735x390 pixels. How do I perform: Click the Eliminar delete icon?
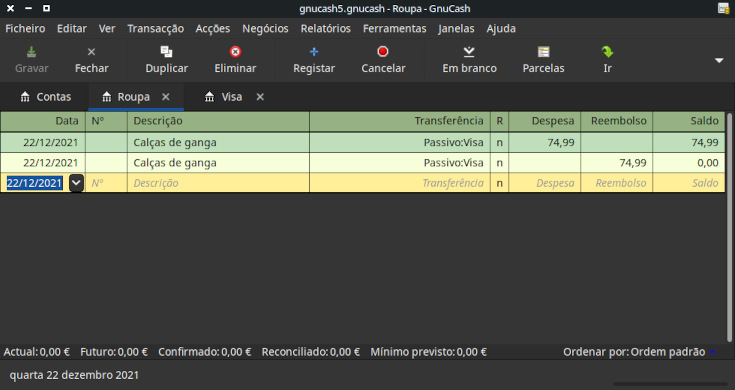tap(235, 52)
